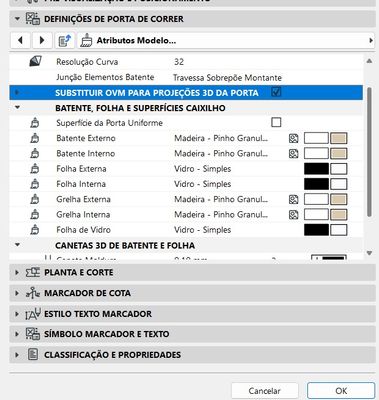Click the previous page arrow button
Viewport: 379px width, 400px height.
click(21, 41)
